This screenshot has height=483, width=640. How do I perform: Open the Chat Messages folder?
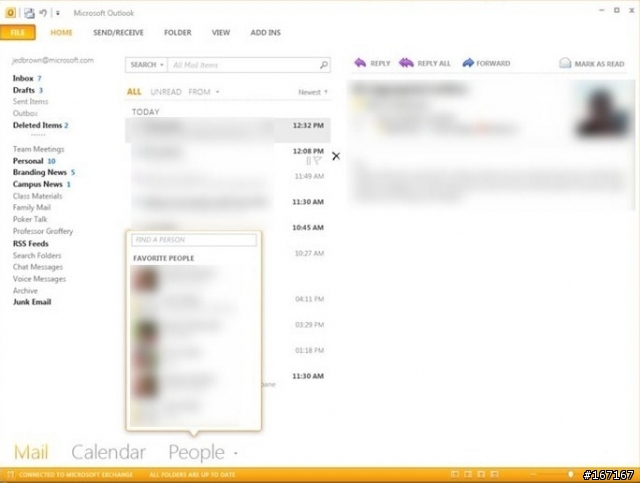click(x=38, y=267)
